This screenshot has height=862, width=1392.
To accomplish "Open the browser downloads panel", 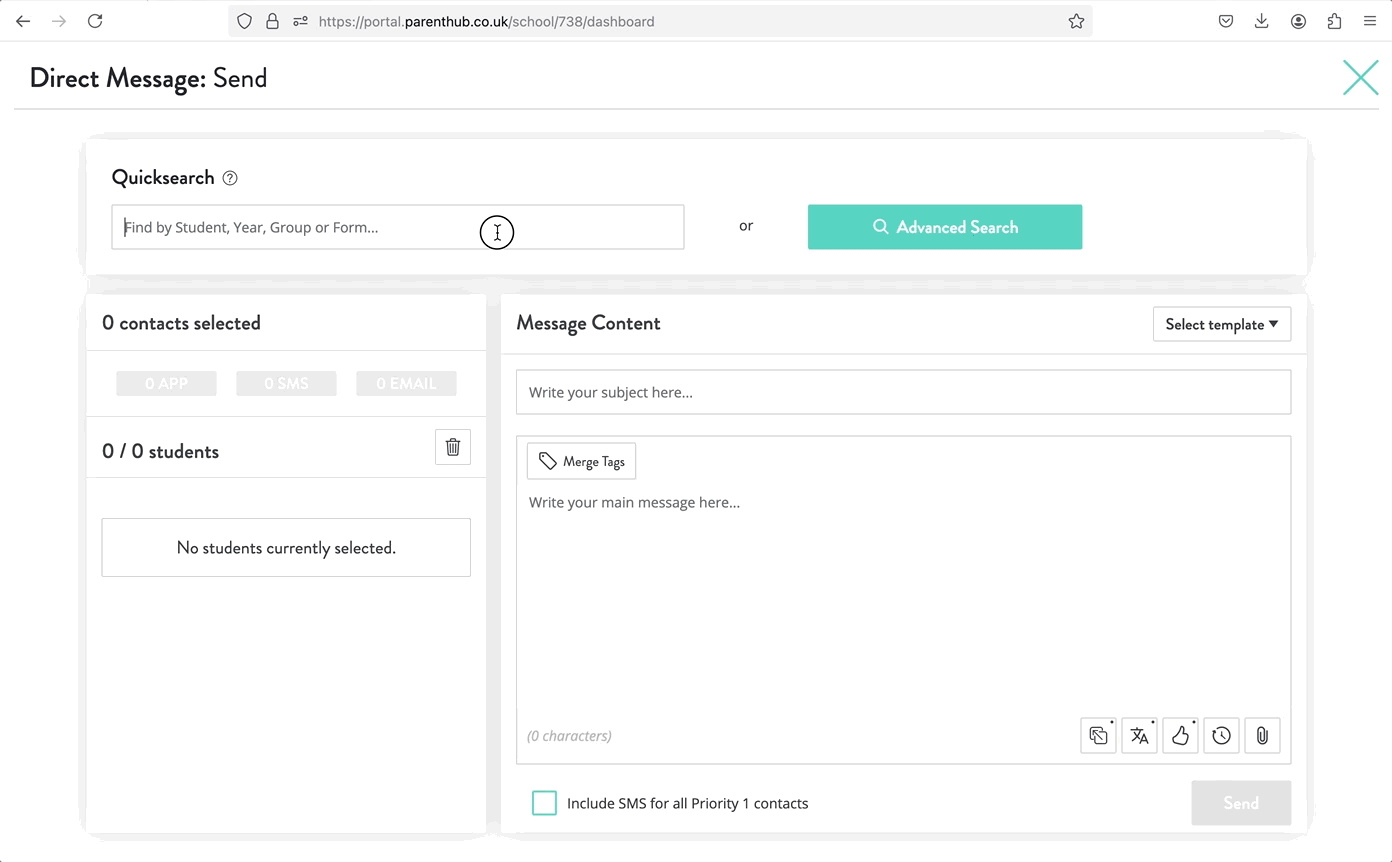I will pos(1261,21).
